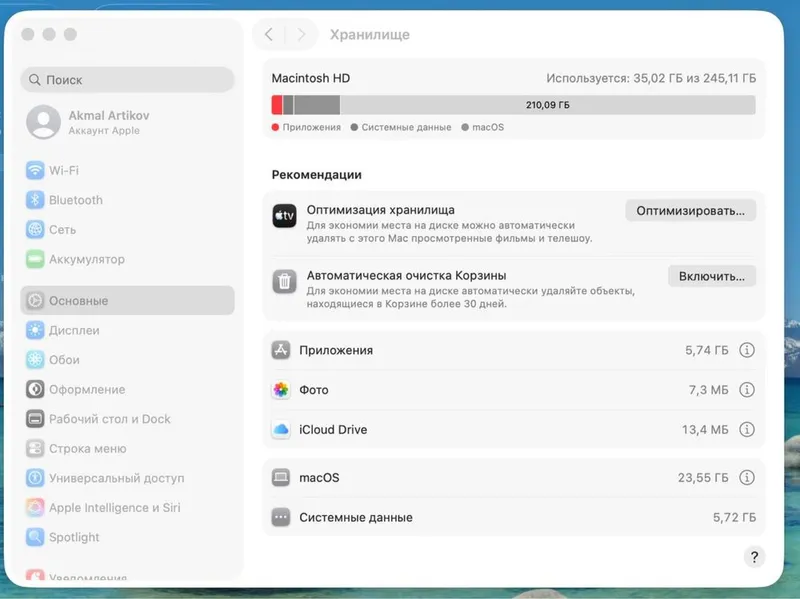Select the Bluetooth sidebar item

pos(128,200)
